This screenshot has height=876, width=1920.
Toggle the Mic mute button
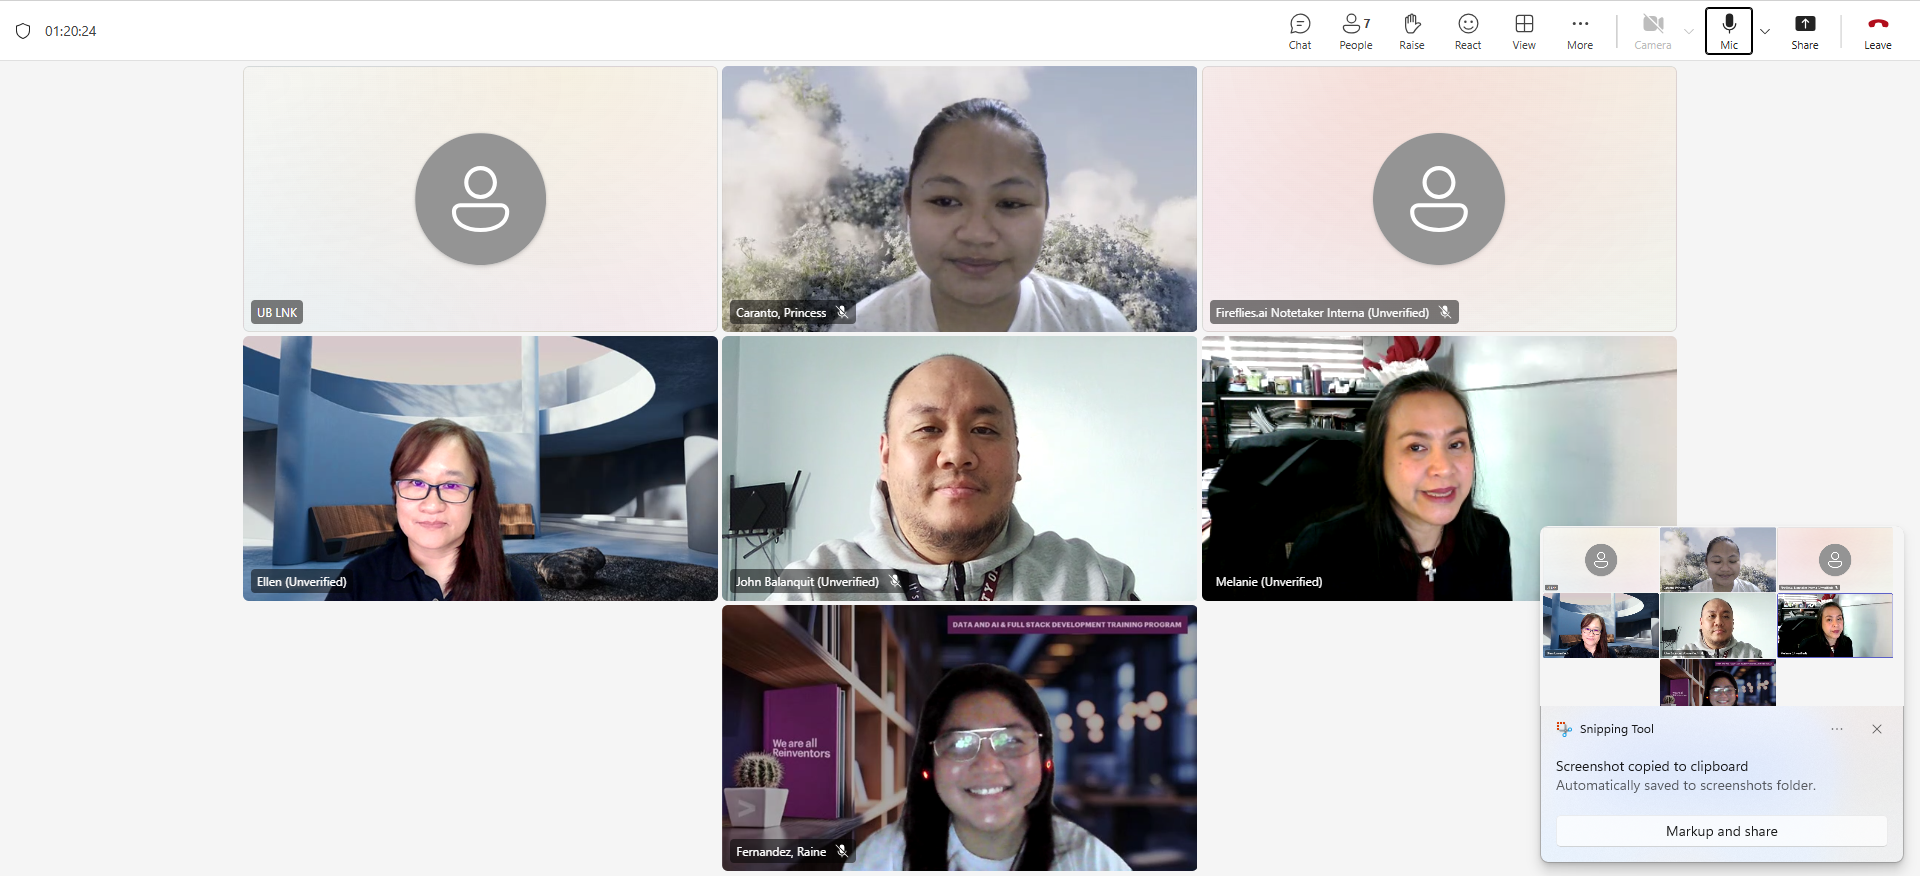click(x=1728, y=31)
